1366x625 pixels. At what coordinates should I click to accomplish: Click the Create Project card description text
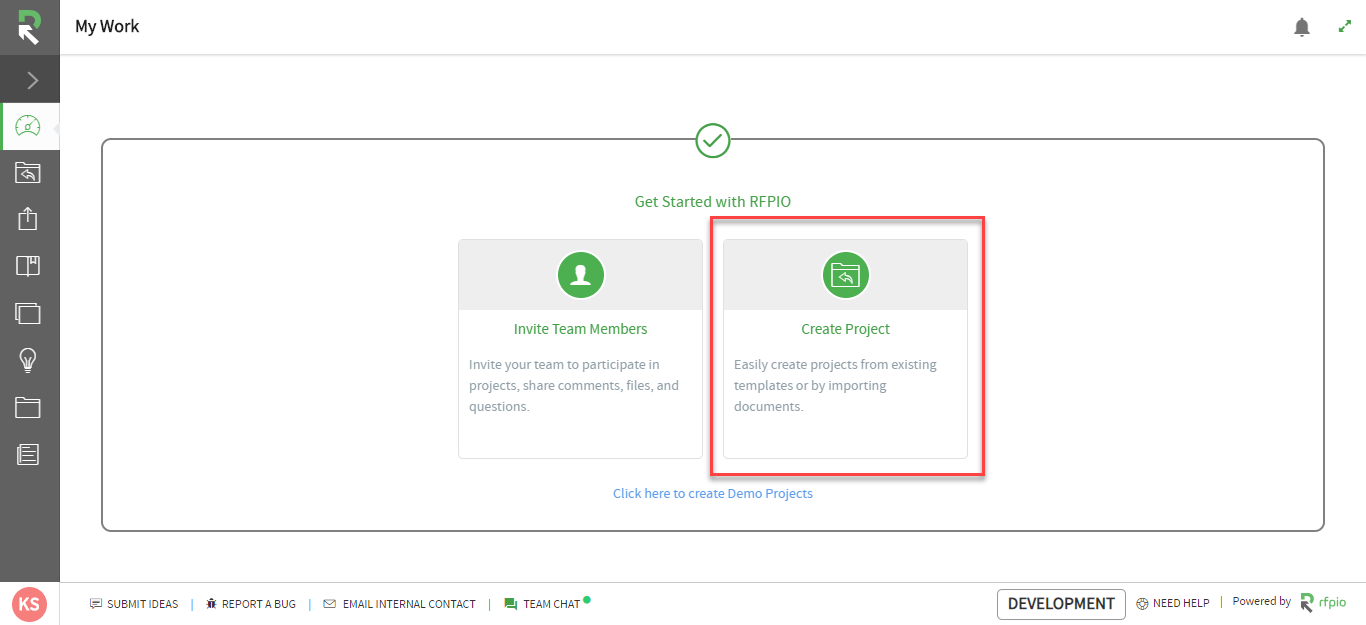pos(835,386)
